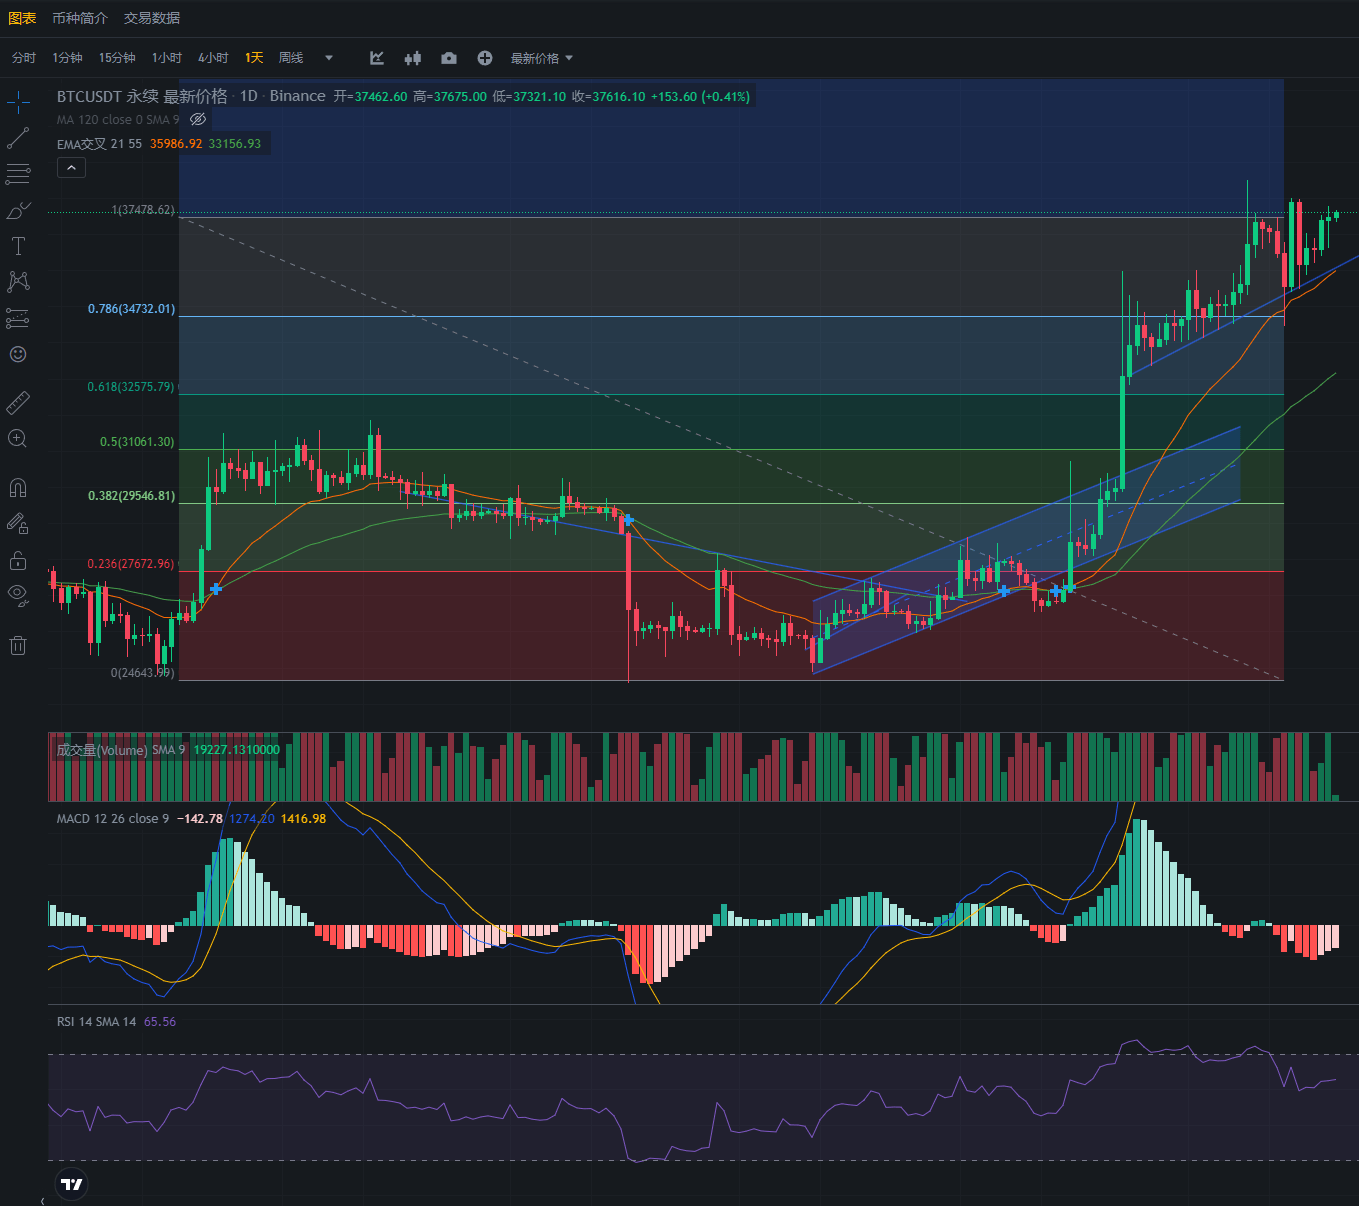Image resolution: width=1359 pixels, height=1206 pixels.
Task: Select the text annotation tool
Action: (18, 246)
